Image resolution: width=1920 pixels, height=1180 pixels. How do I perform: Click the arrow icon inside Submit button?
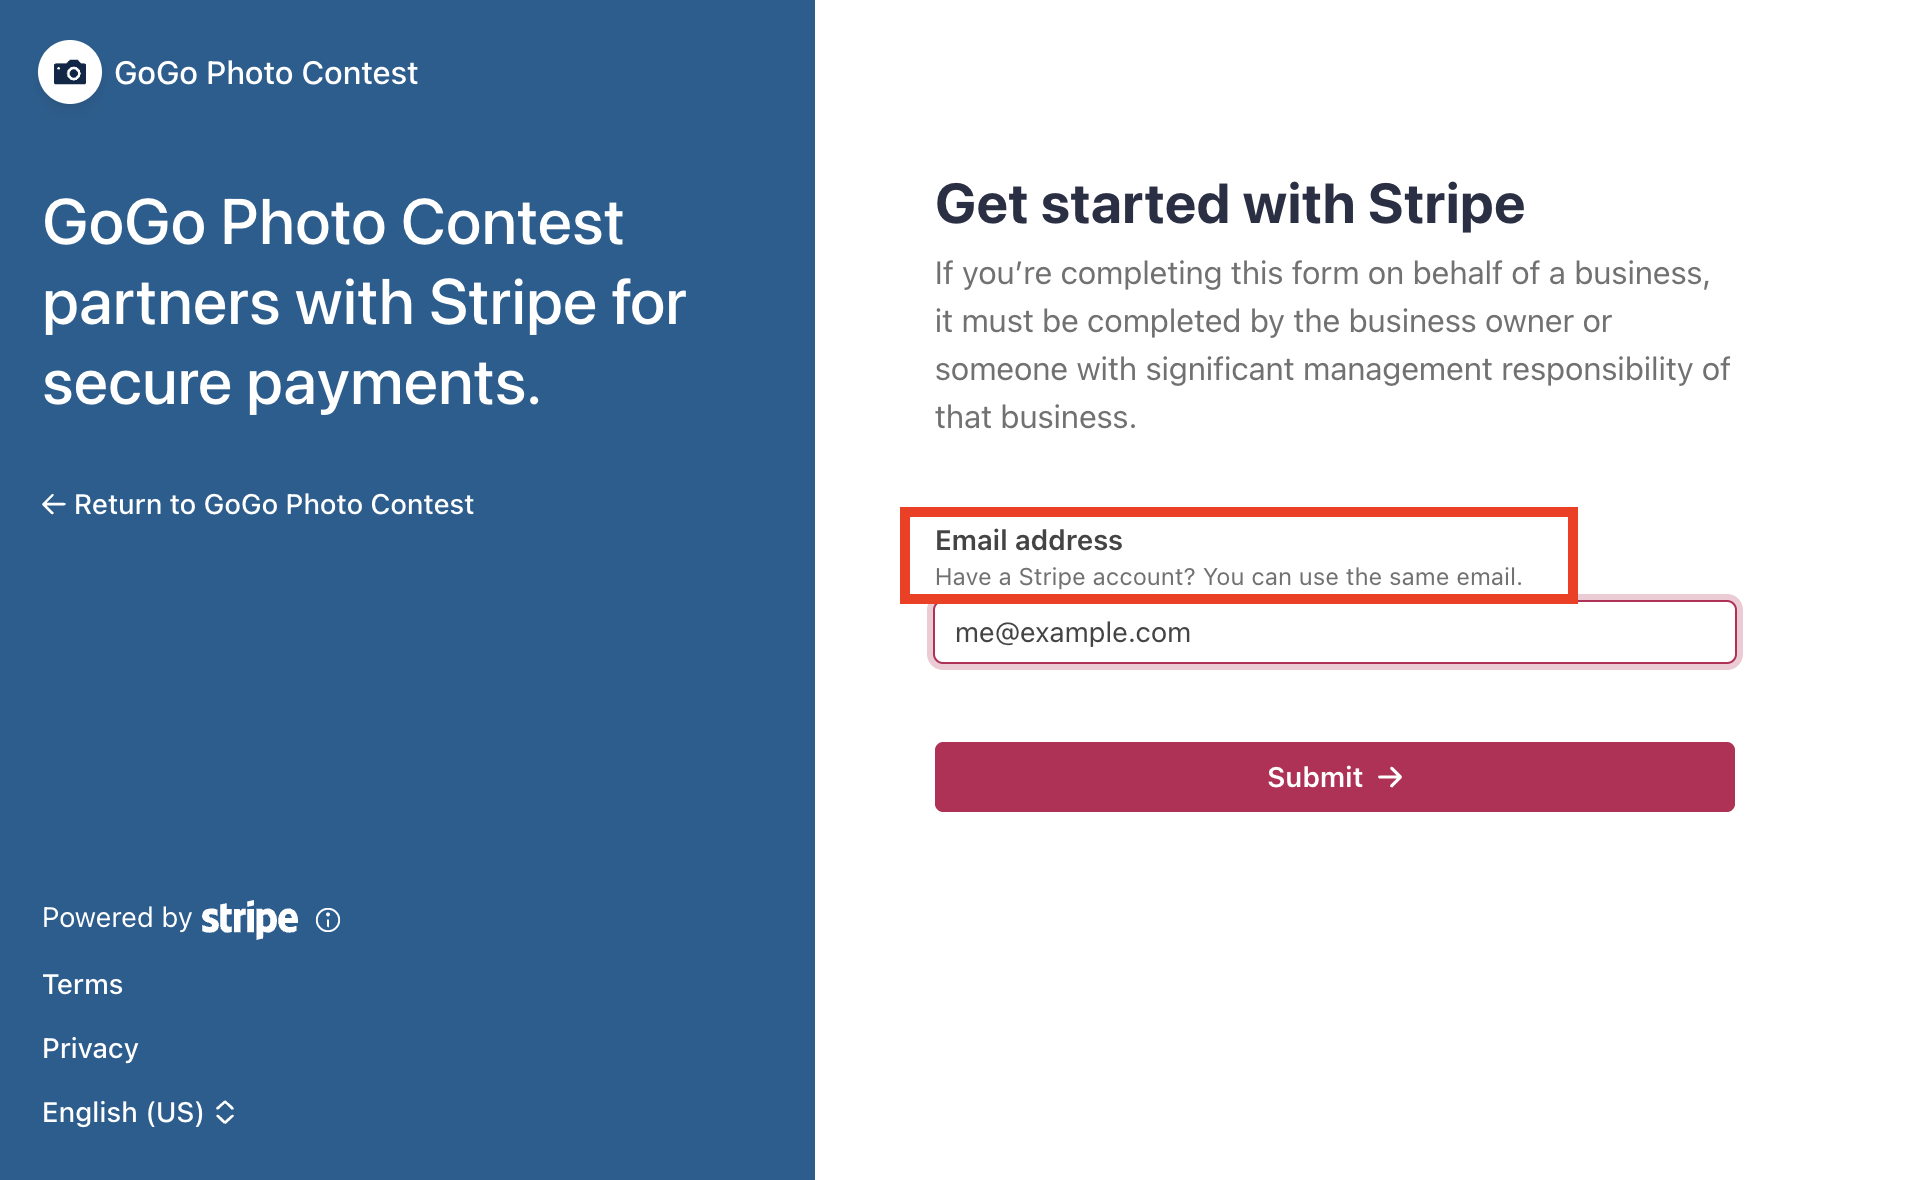[1390, 777]
